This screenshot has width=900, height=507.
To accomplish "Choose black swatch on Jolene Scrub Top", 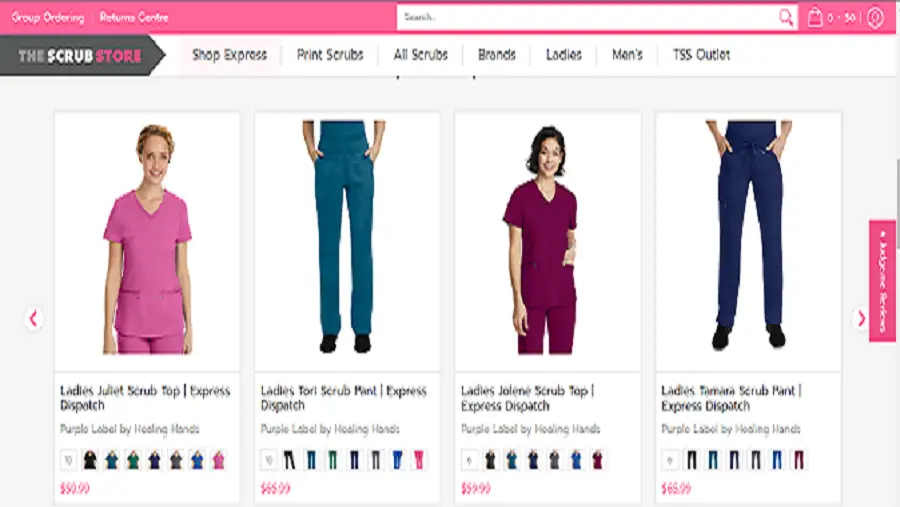I will (490, 460).
